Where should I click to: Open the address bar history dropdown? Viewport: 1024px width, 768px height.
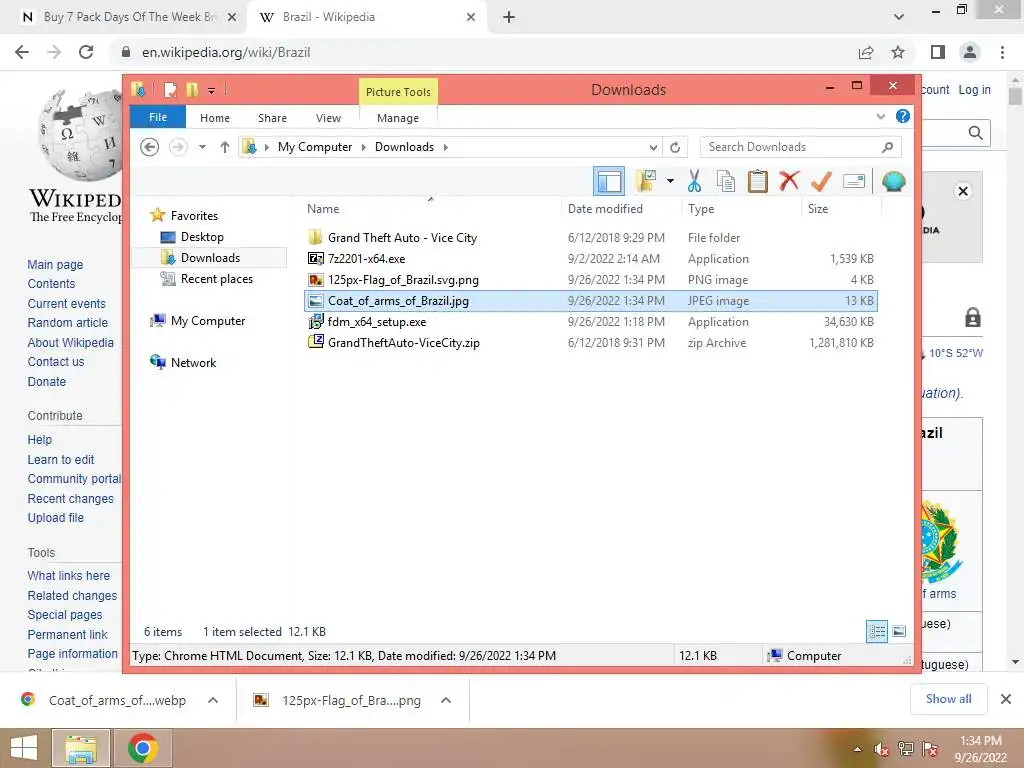tap(652, 148)
